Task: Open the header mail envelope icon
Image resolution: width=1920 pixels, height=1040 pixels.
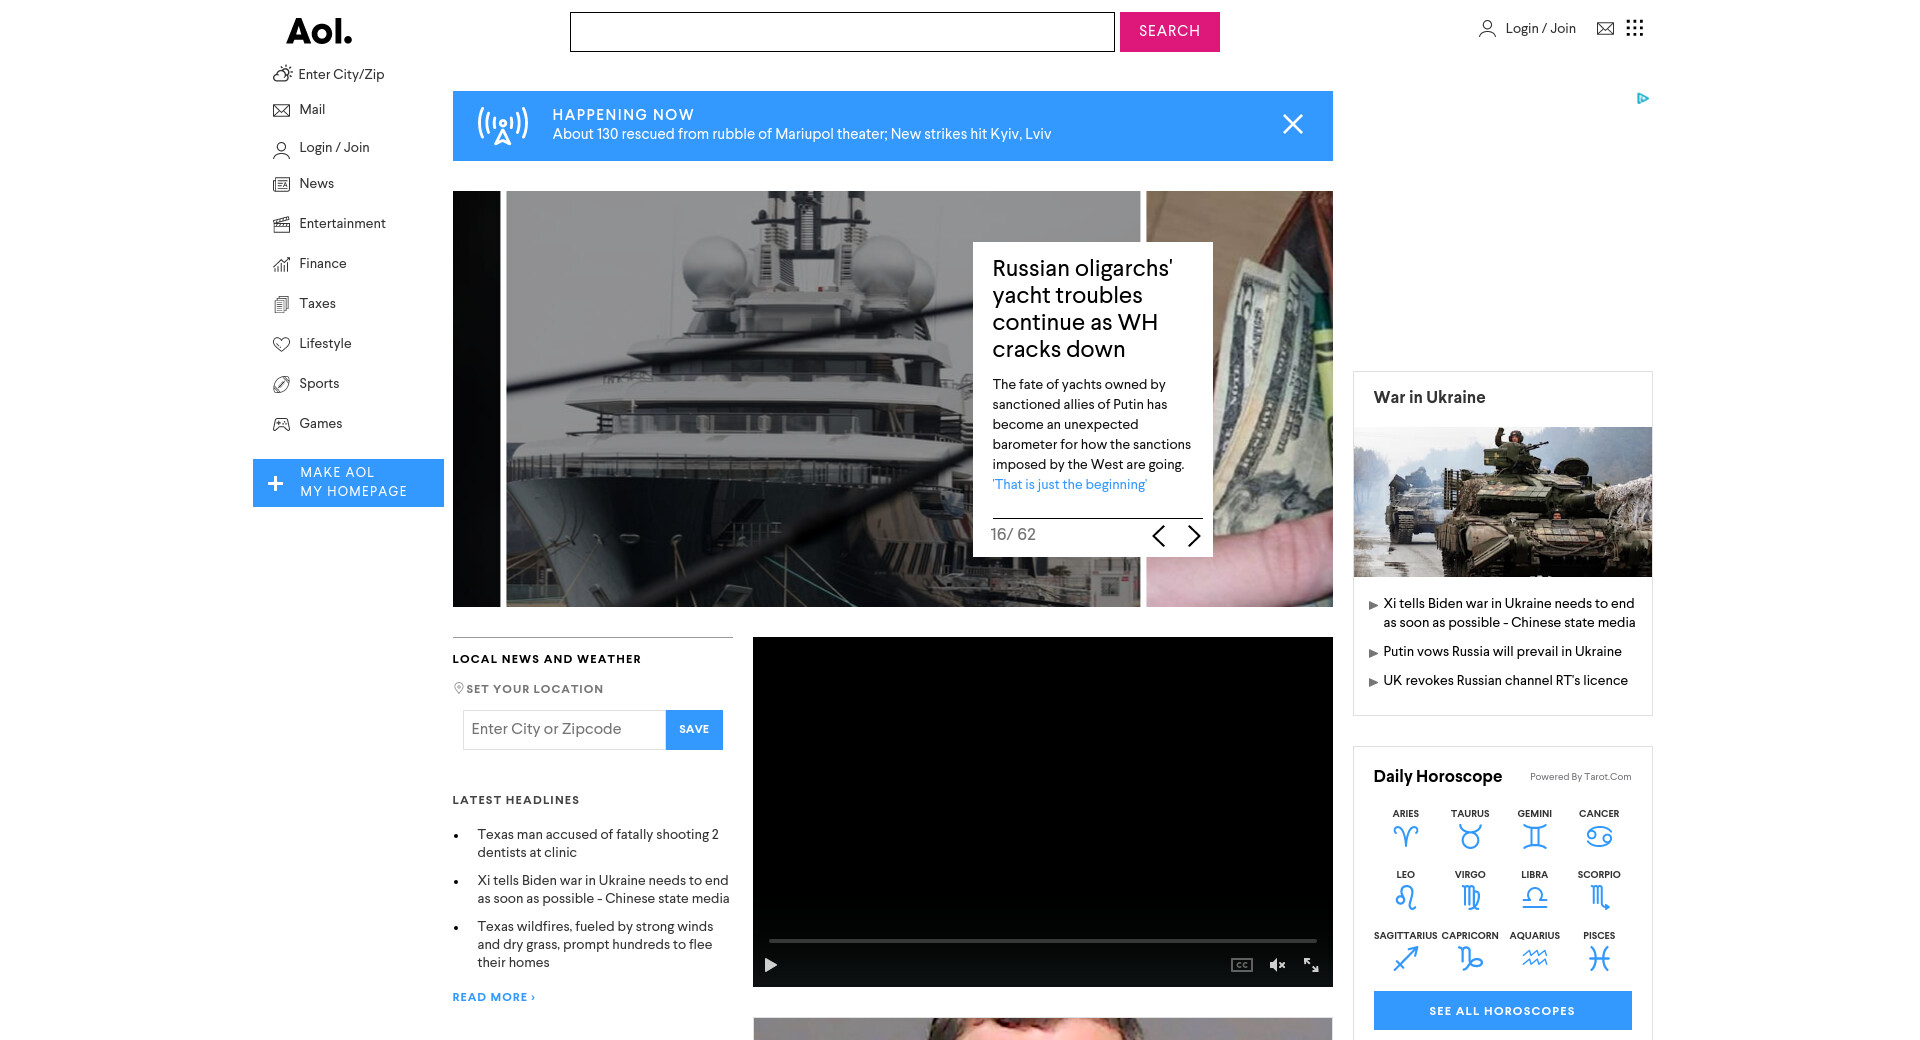Action: (x=1605, y=28)
